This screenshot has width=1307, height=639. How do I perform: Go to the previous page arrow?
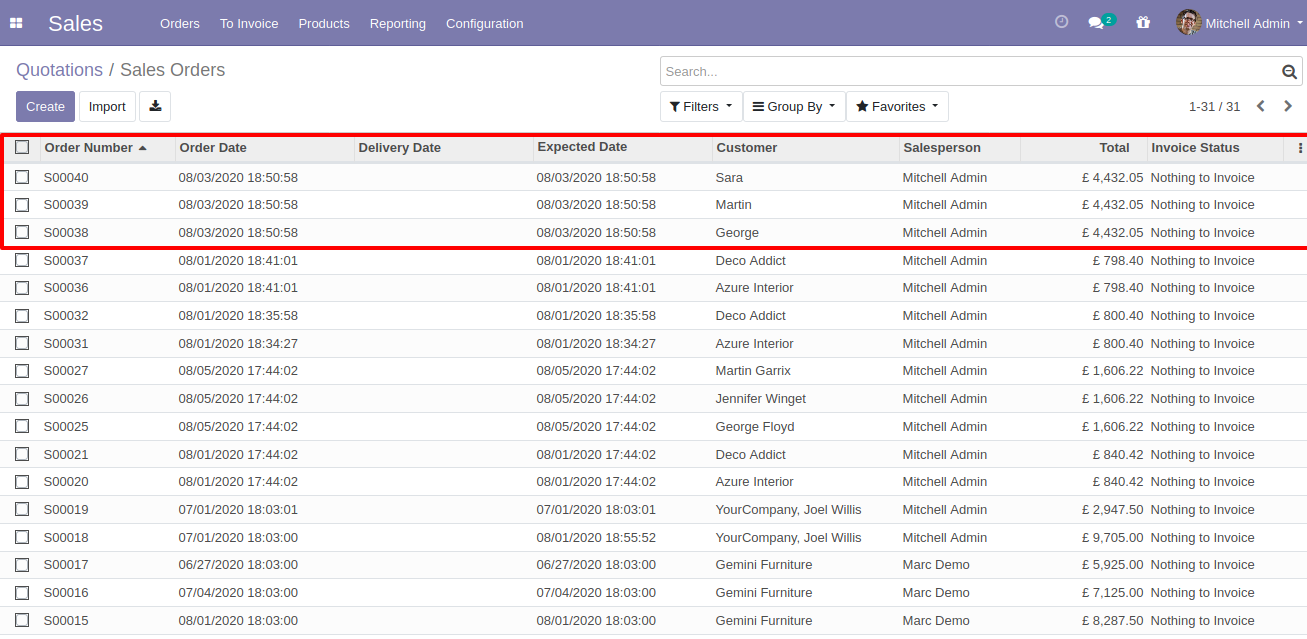(x=1261, y=106)
